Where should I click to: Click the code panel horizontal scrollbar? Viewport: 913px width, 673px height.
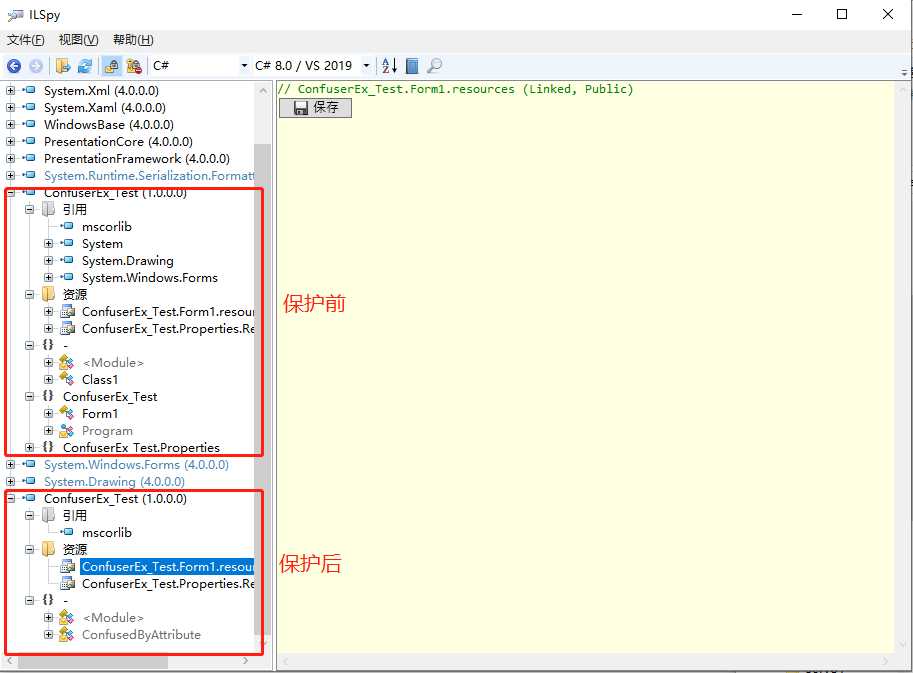click(585, 661)
